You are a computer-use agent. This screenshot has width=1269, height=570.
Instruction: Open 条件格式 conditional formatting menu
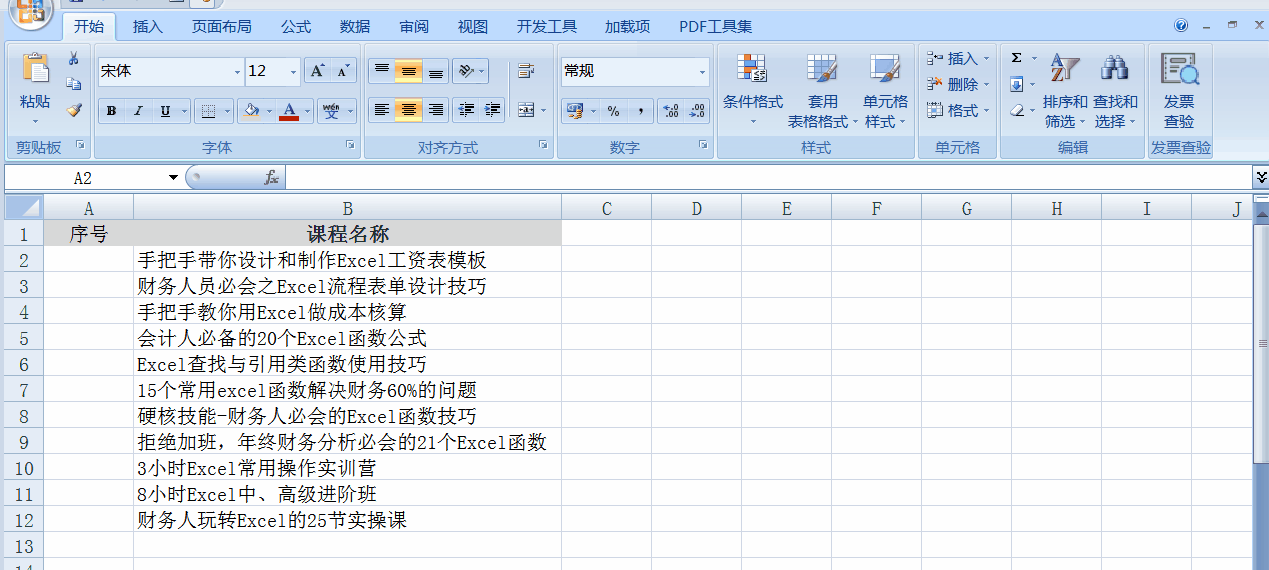tap(753, 91)
